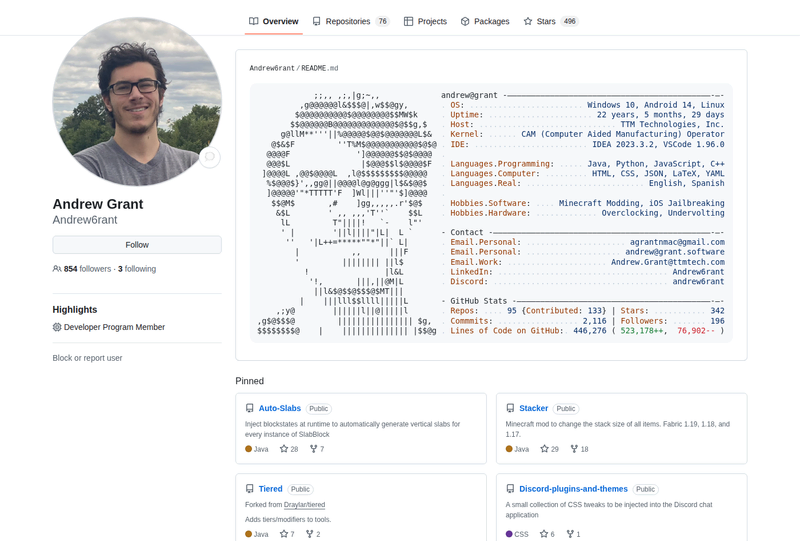This screenshot has height=541, width=800.
Task: Click the Andrew.Grant@ttmtech.com work email
Action: click(668, 262)
